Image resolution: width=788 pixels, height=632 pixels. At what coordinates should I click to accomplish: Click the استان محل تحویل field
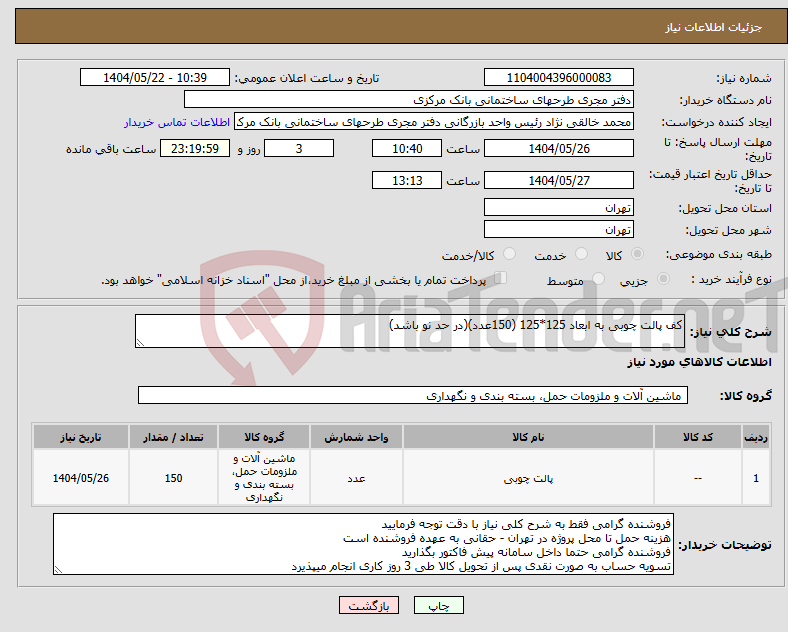click(x=558, y=207)
